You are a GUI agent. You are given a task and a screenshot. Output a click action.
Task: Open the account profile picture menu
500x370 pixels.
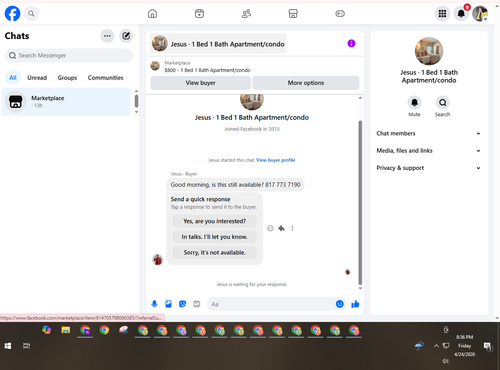point(480,14)
